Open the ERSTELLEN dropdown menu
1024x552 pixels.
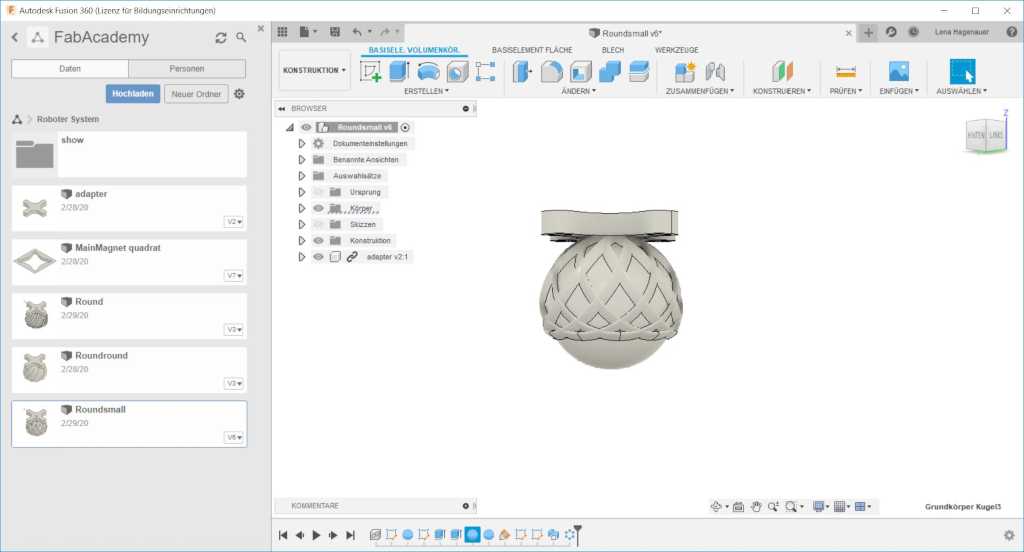pos(426,91)
